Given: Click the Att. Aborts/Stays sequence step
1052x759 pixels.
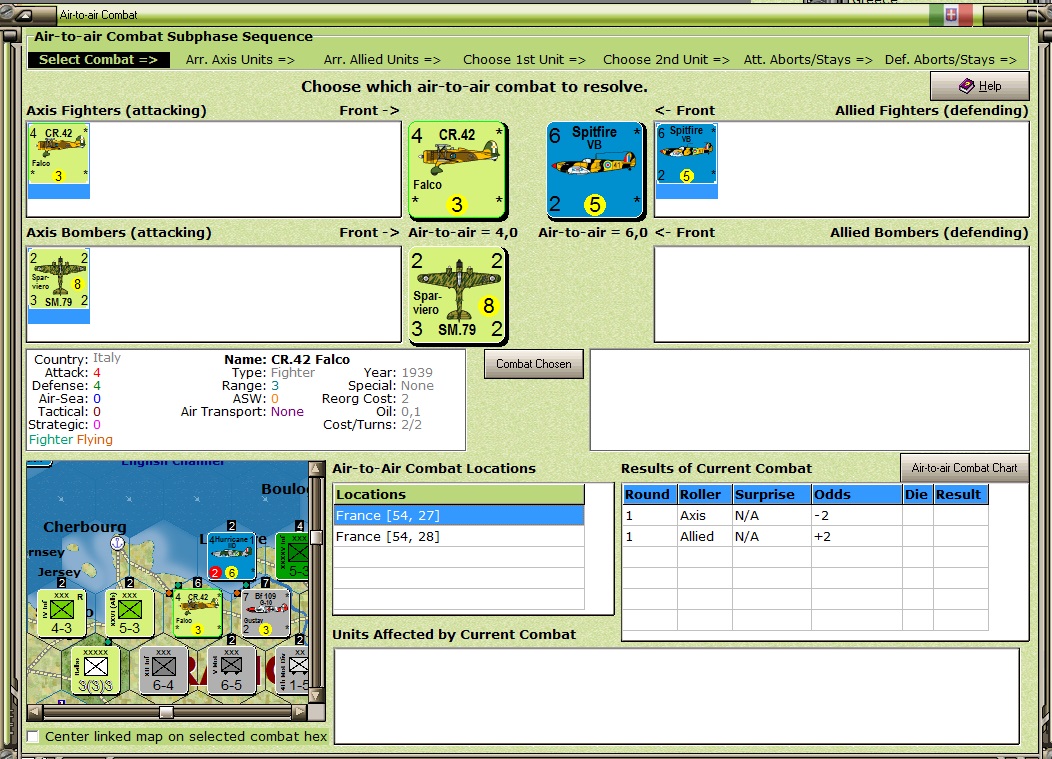Looking at the screenshot, I should tap(808, 60).
